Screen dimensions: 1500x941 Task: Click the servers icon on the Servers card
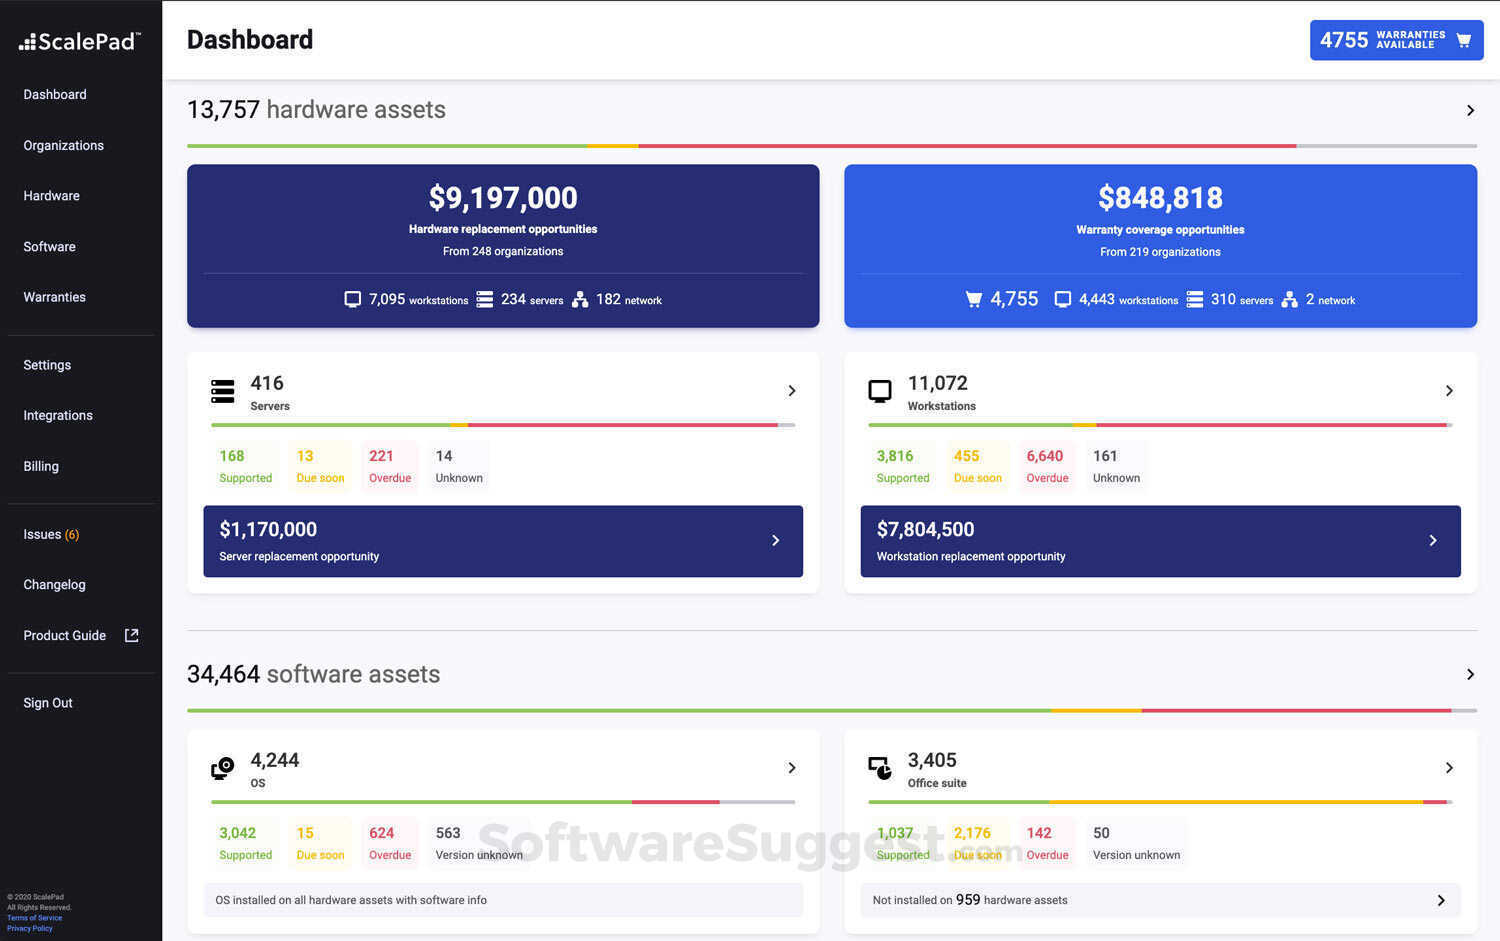pos(222,391)
